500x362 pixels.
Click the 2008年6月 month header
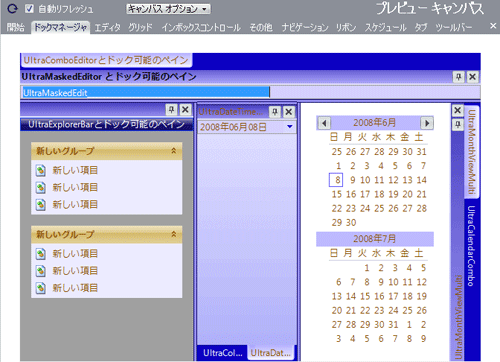click(x=375, y=123)
